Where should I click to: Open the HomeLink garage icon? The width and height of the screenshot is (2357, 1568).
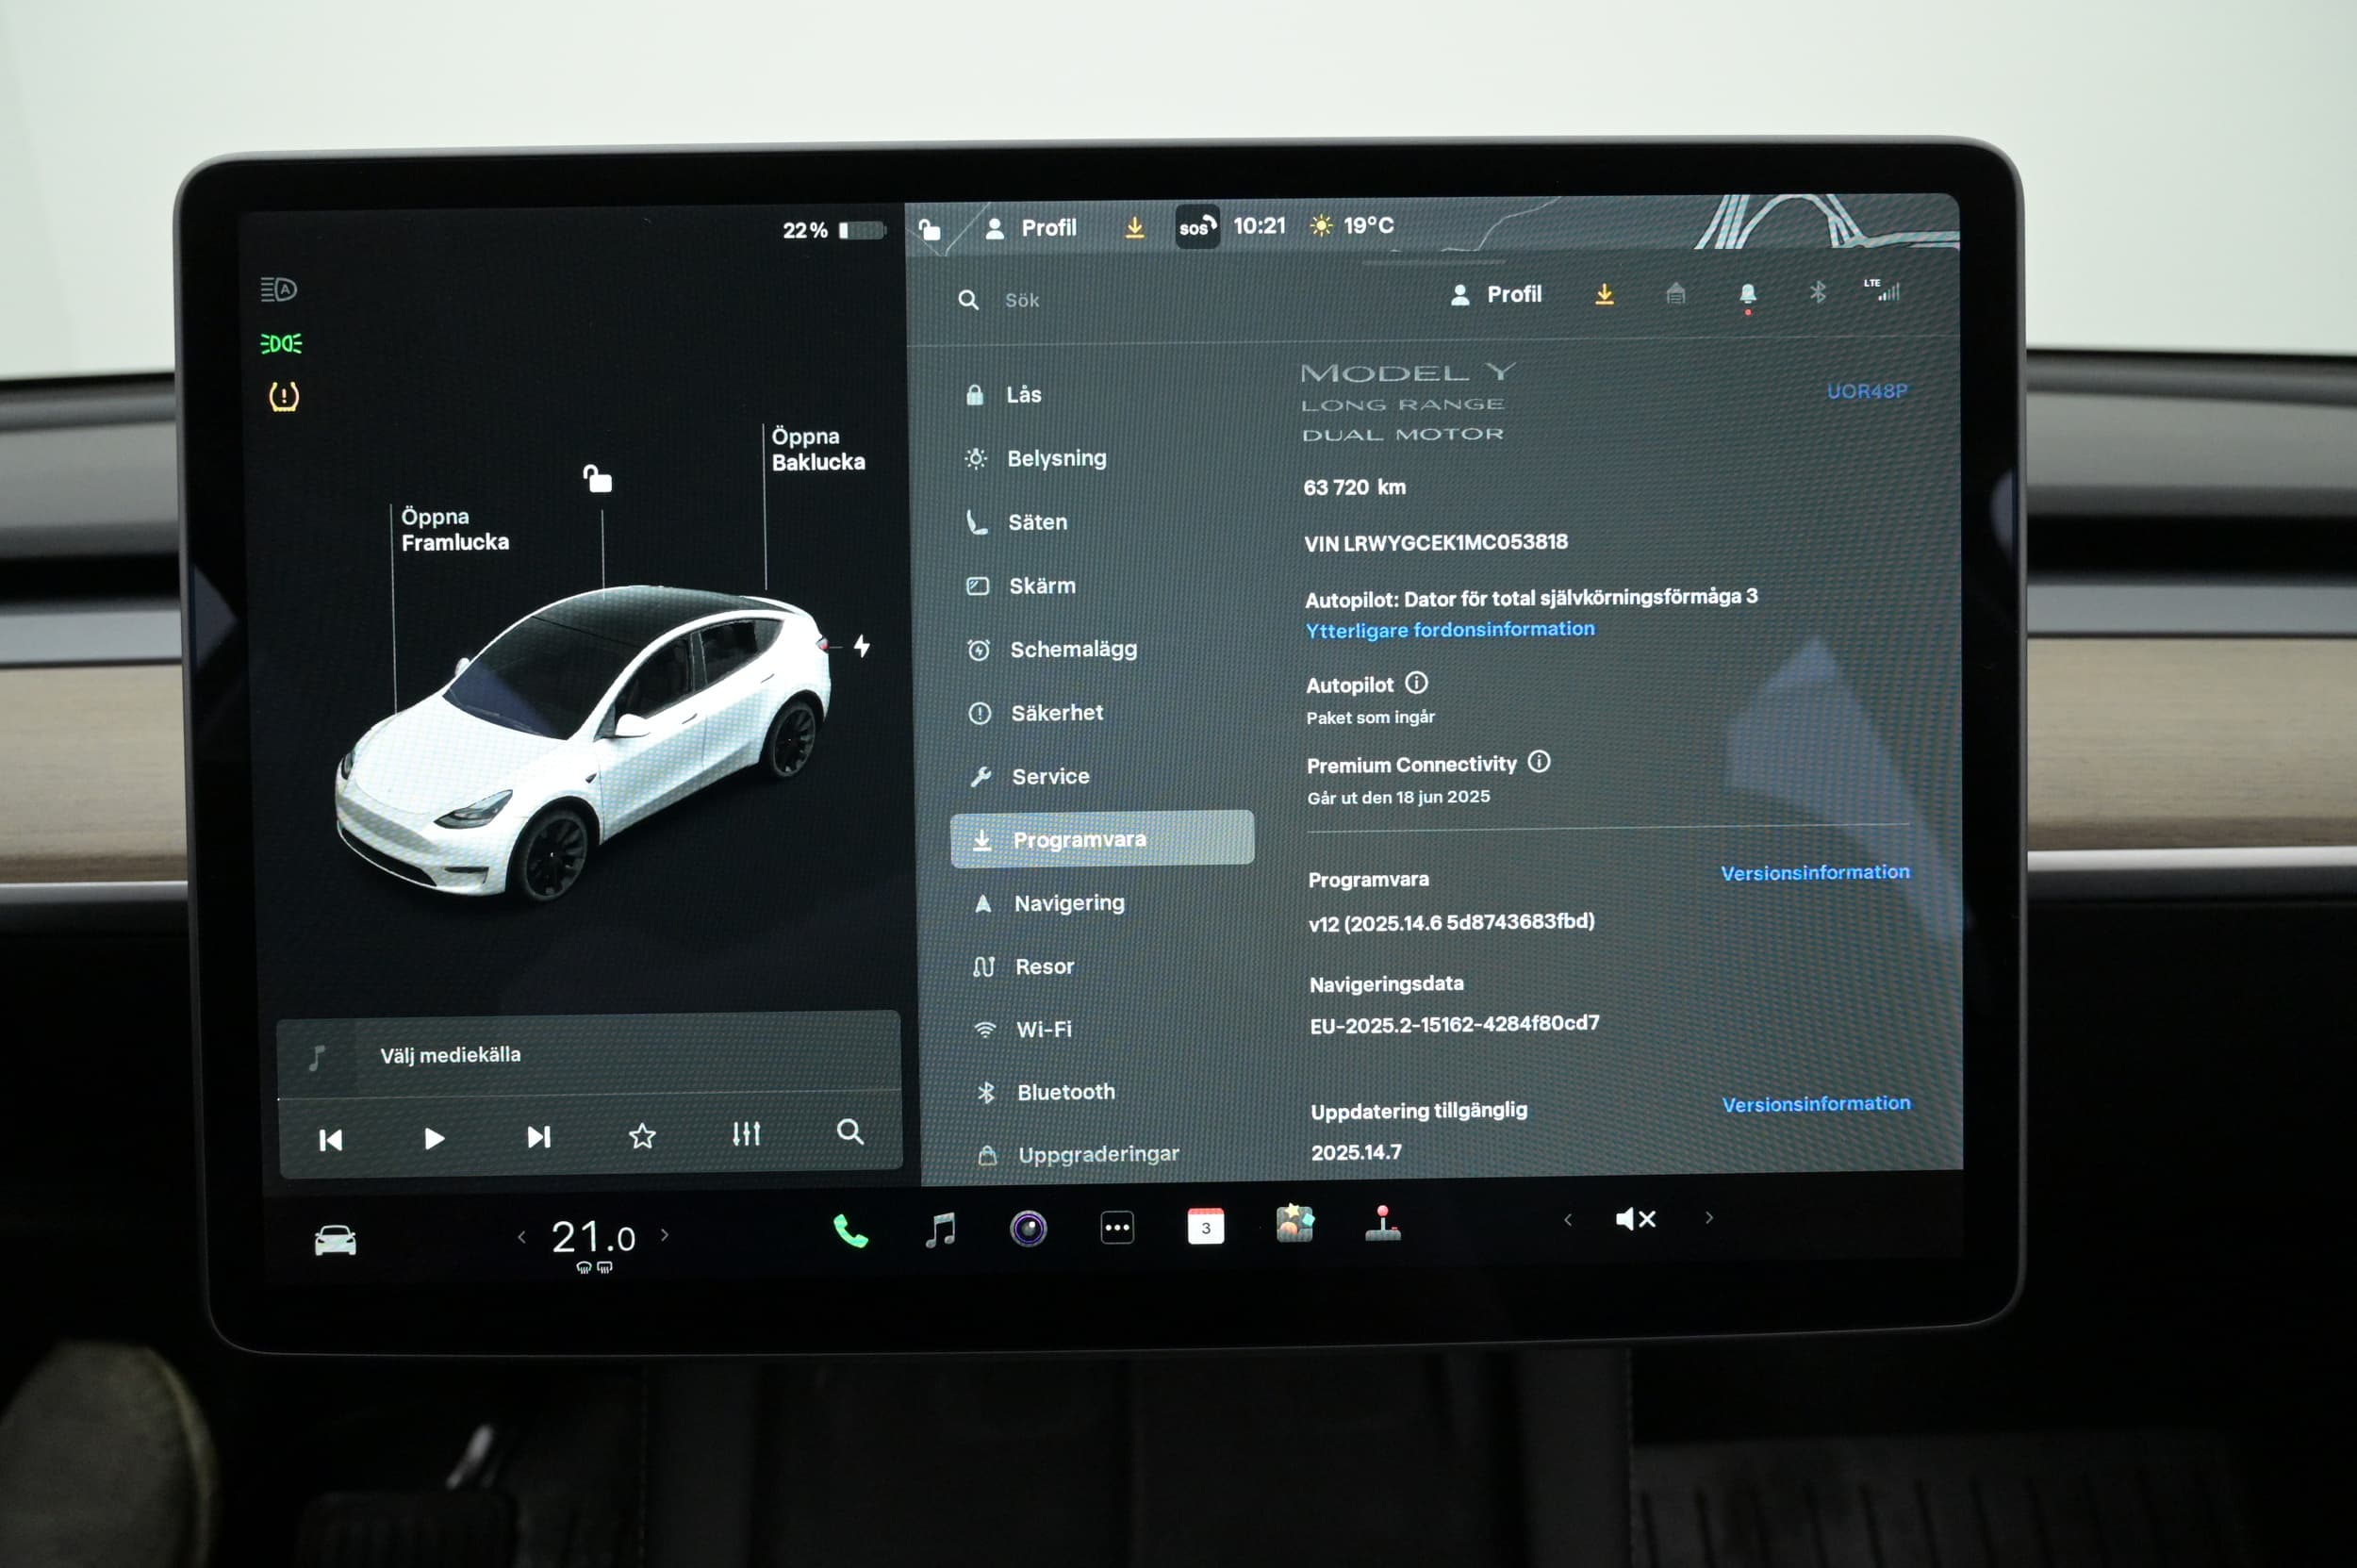pyautogui.click(x=1676, y=293)
